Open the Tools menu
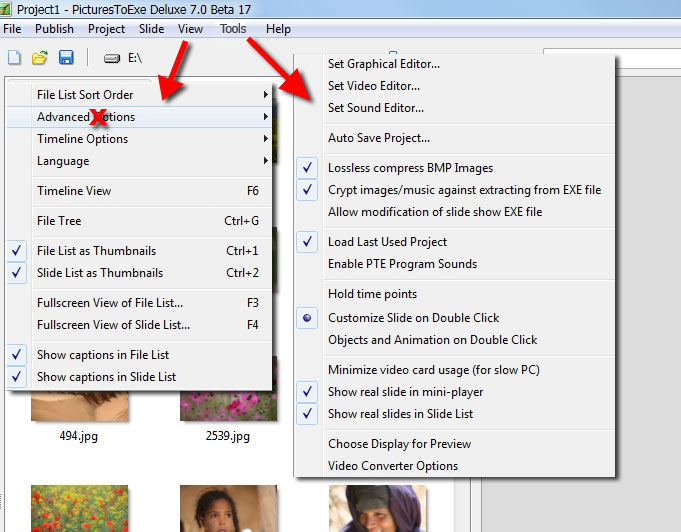This screenshot has height=532, width=681. coord(233,29)
